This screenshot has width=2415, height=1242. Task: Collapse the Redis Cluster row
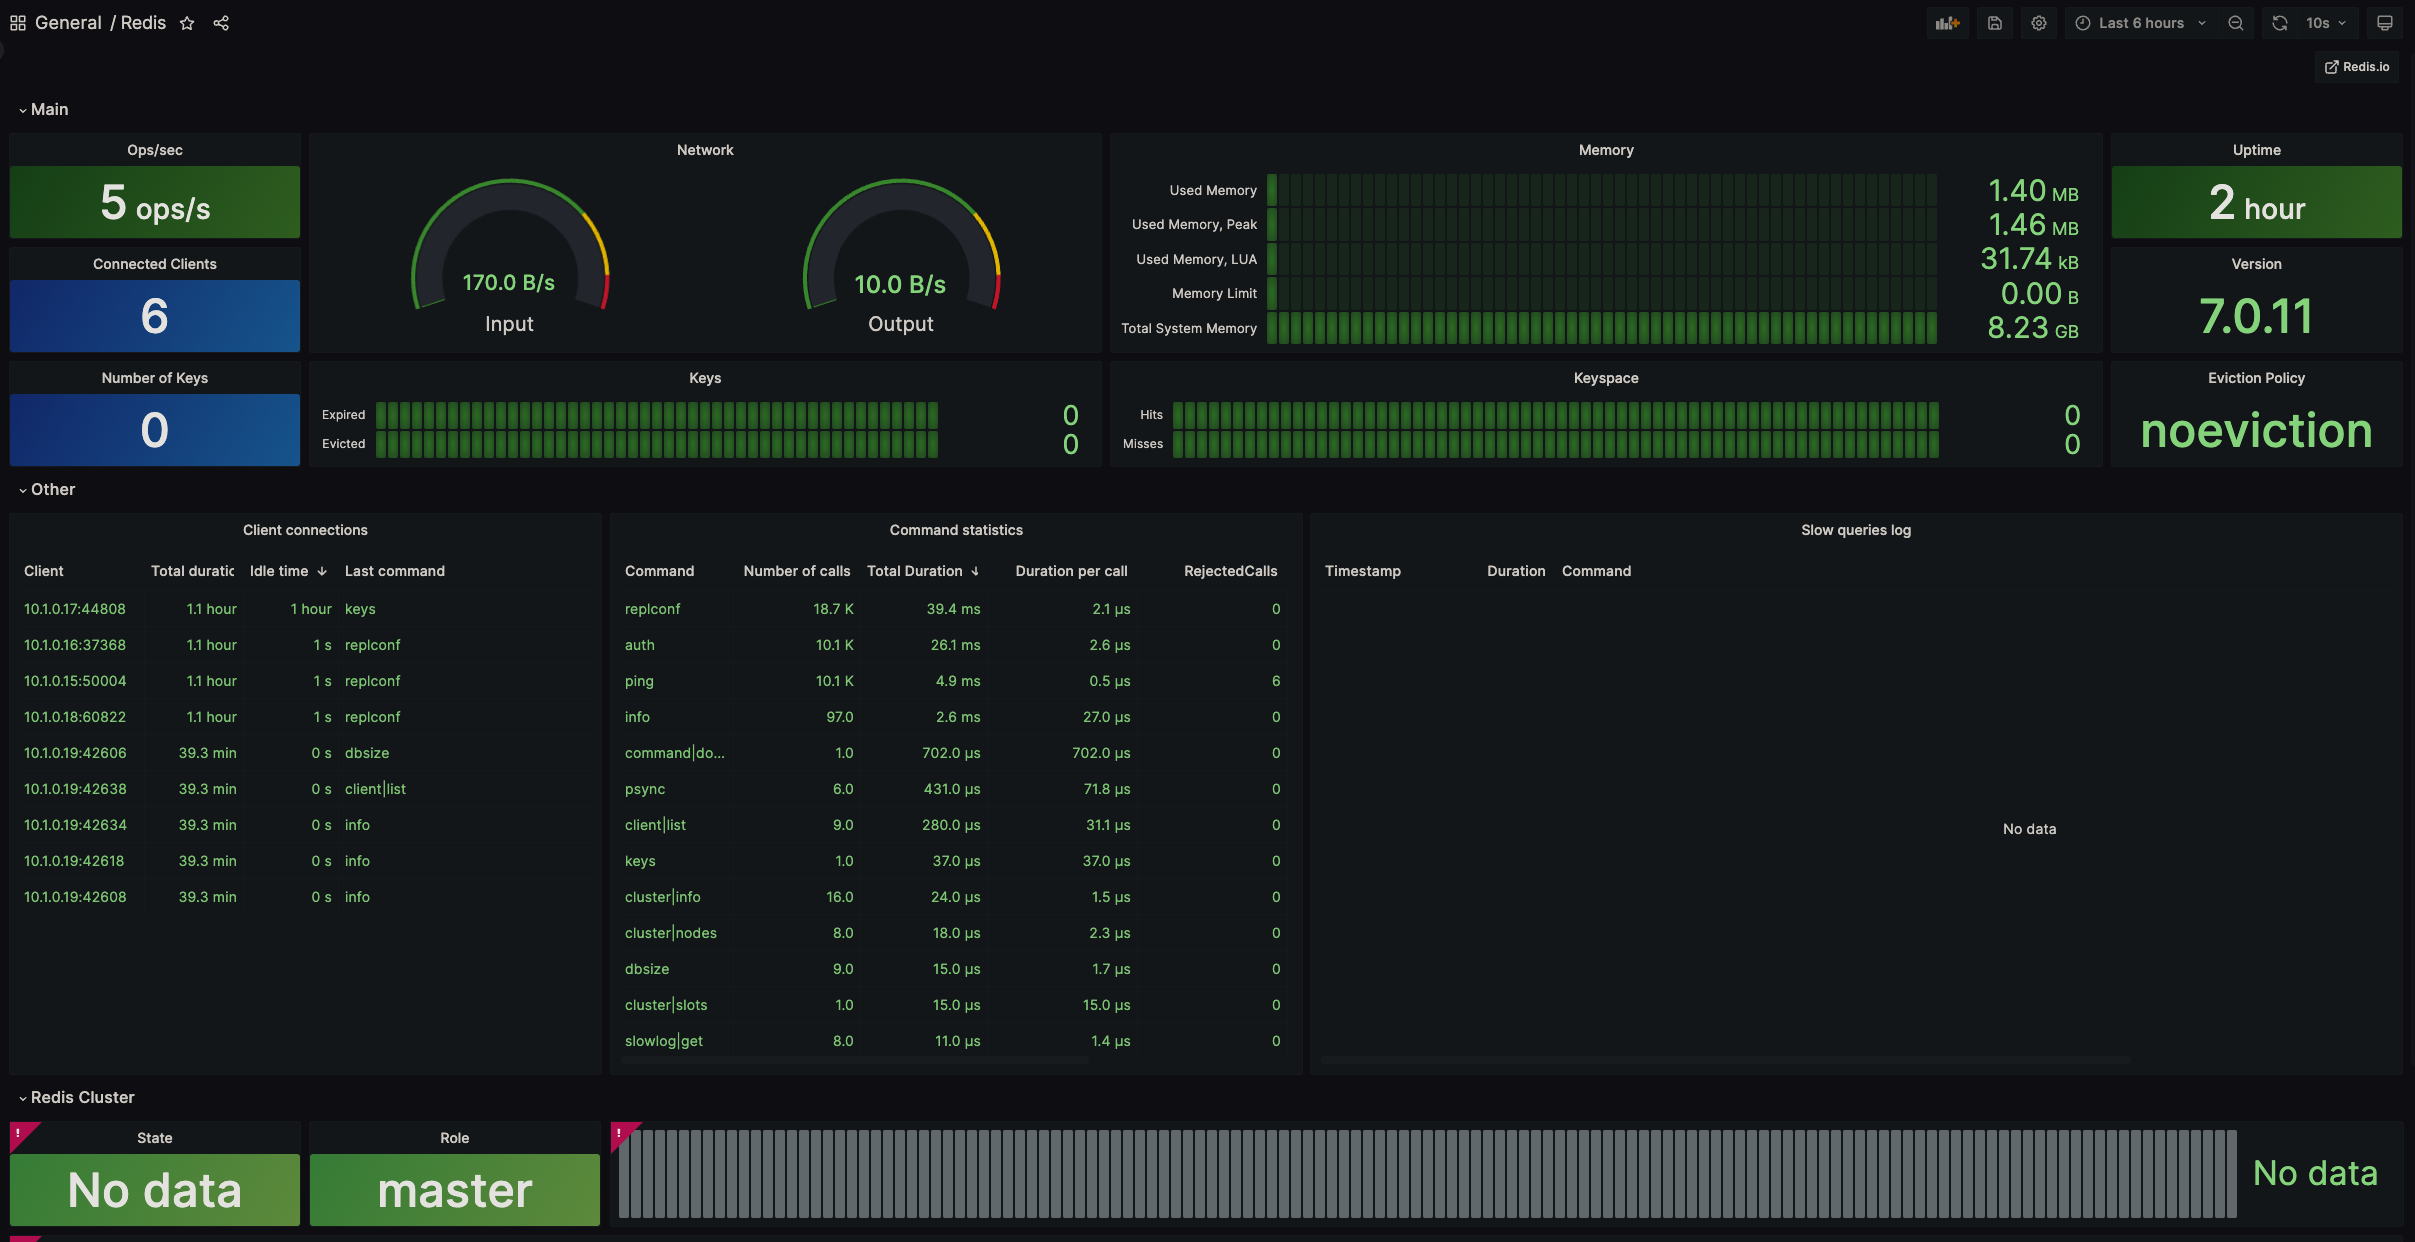tap(81, 1097)
